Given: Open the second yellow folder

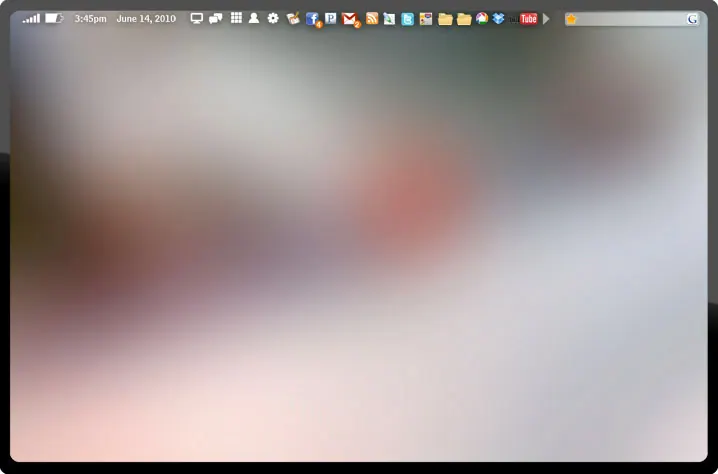Looking at the screenshot, I should 464,19.
